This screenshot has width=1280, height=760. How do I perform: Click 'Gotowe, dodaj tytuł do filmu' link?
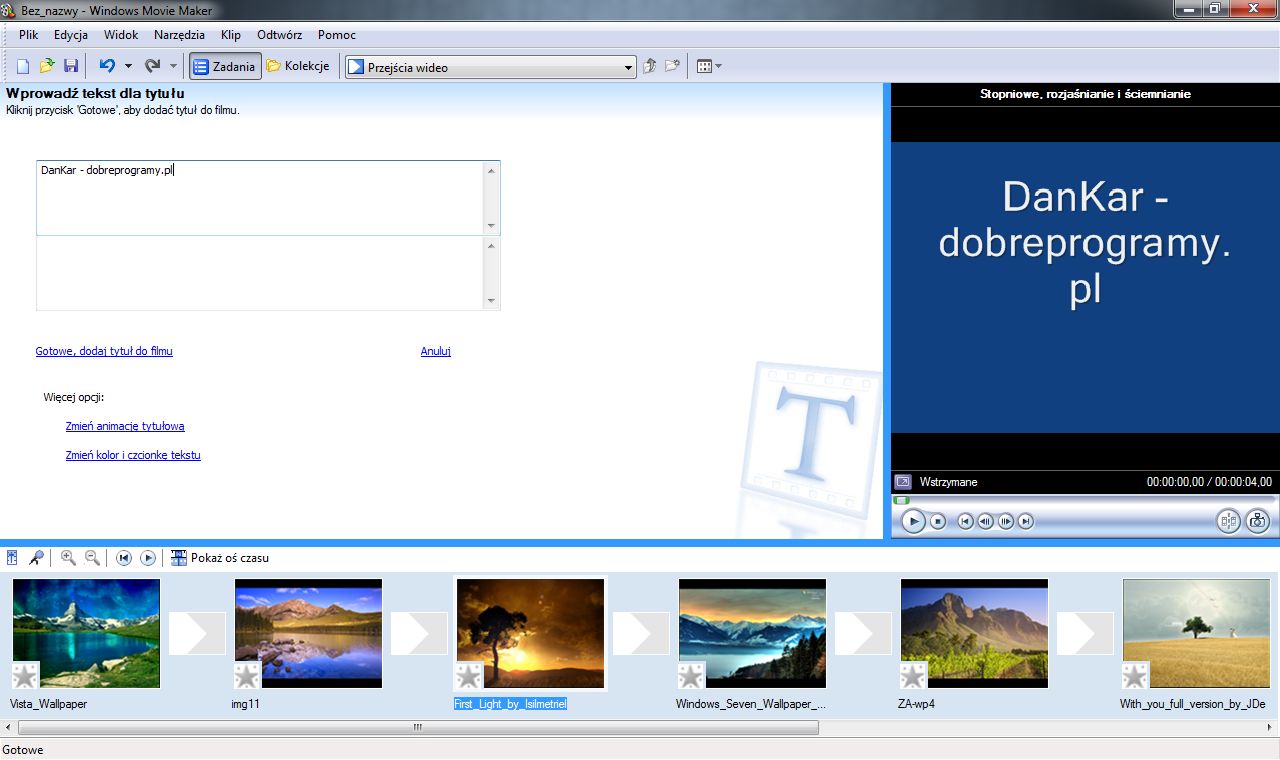[x=104, y=352]
